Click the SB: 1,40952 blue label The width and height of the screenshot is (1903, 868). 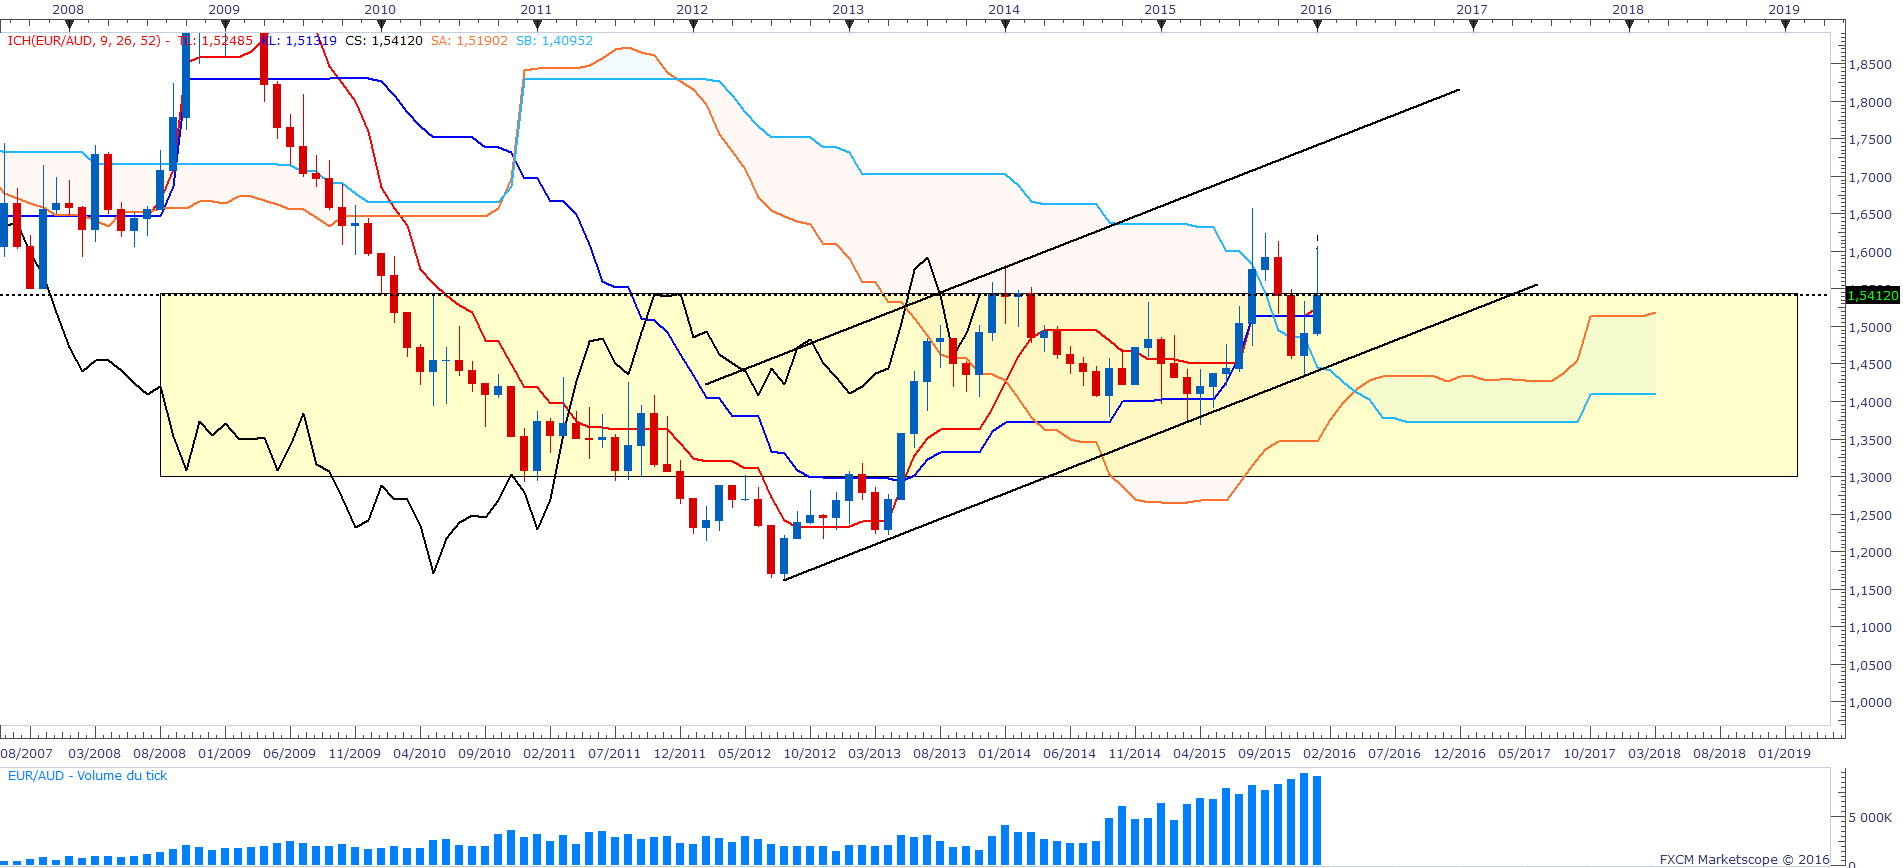(554, 41)
